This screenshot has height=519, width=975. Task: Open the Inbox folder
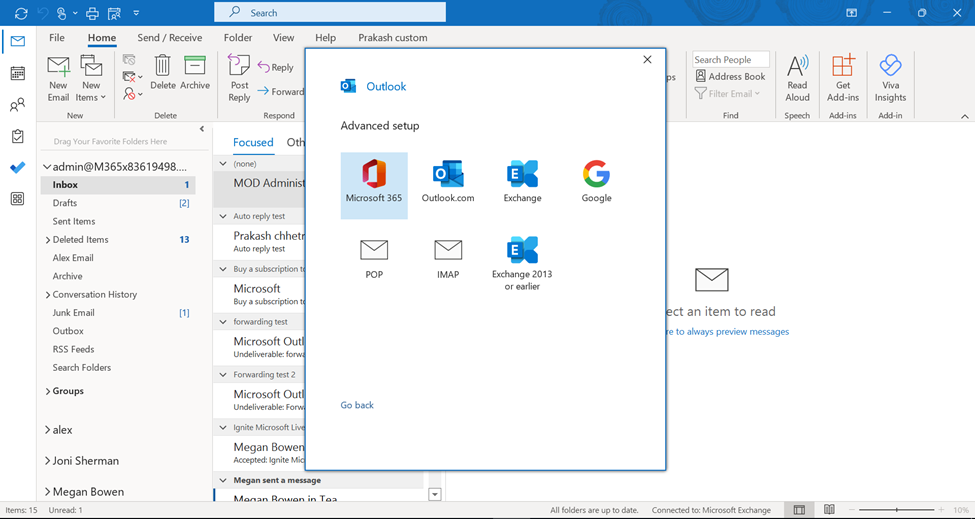click(118, 185)
